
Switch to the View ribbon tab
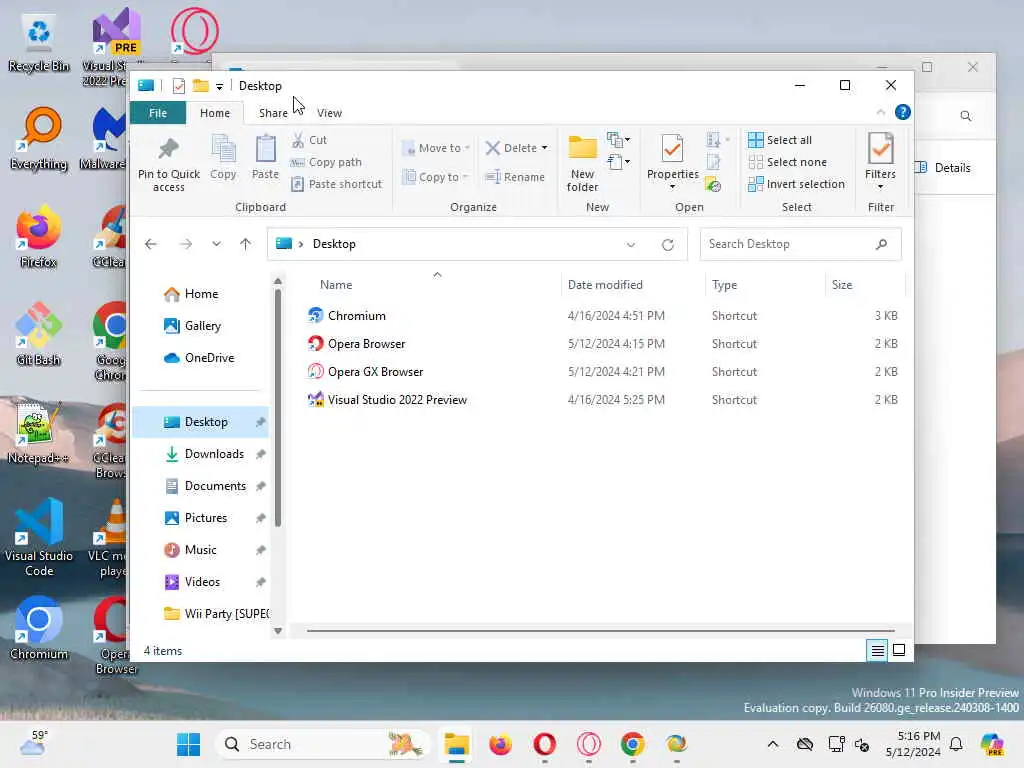329,113
